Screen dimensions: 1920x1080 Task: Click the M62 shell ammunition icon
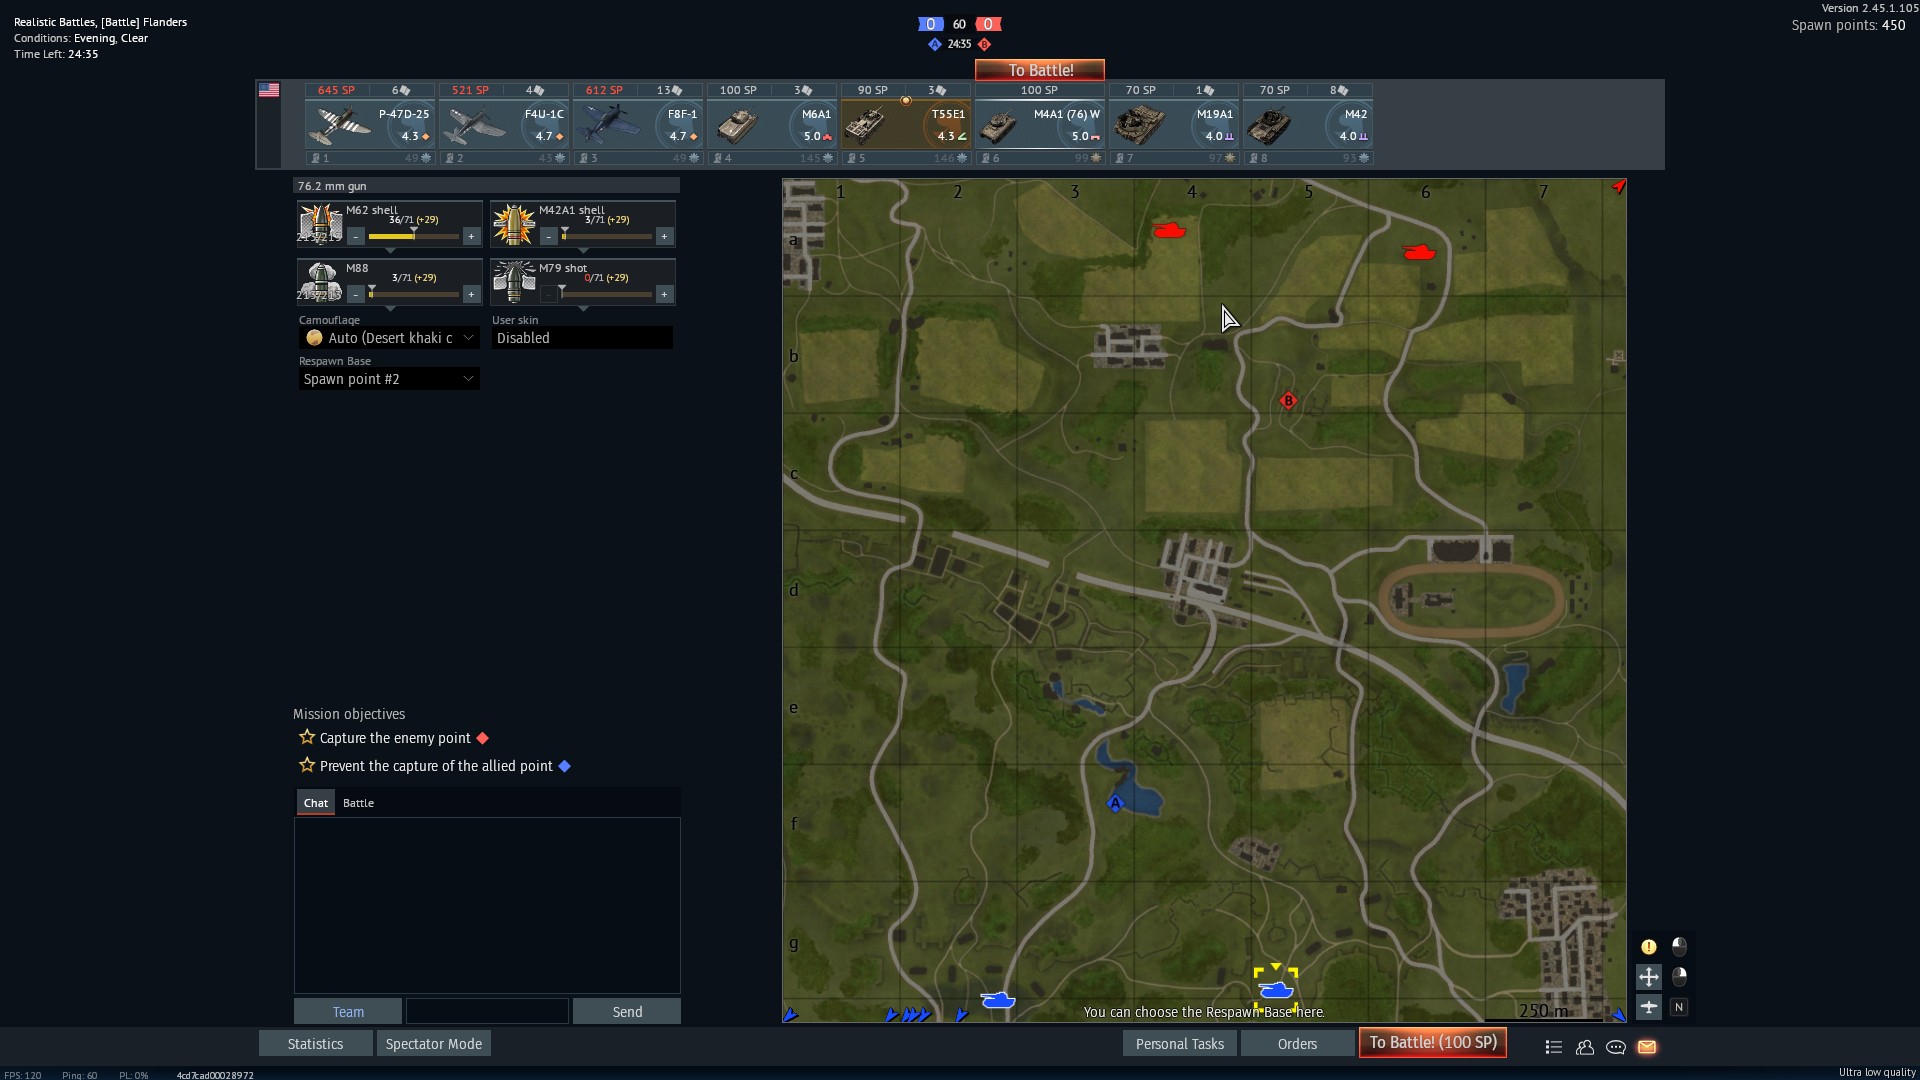[320, 224]
